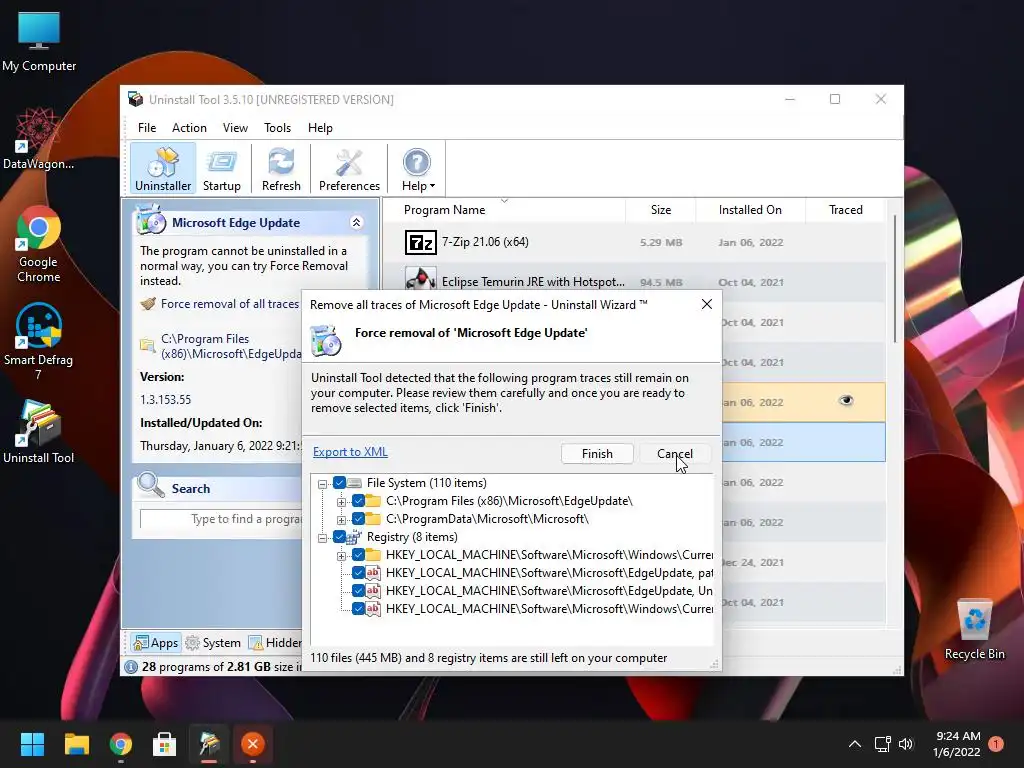Open Microsoft Store from the taskbar
The width and height of the screenshot is (1024, 768).
coord(165,744)
